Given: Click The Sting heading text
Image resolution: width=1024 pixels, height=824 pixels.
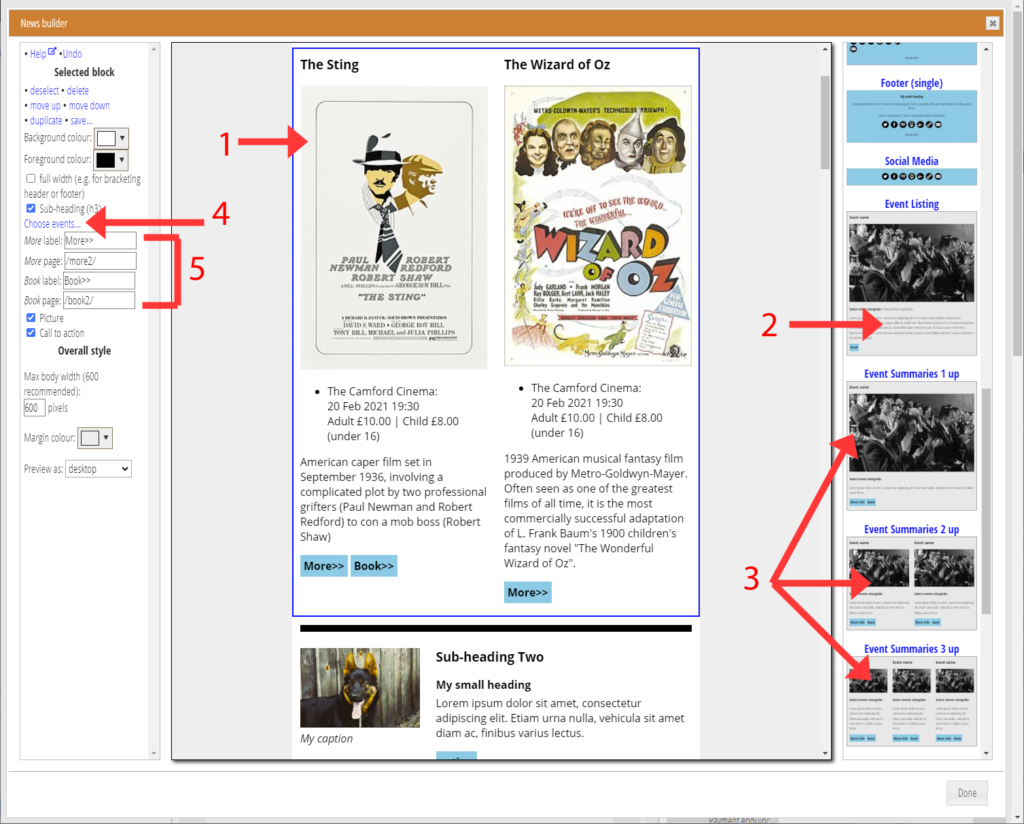Looking at the screenshot, I should tap(330, 65).
